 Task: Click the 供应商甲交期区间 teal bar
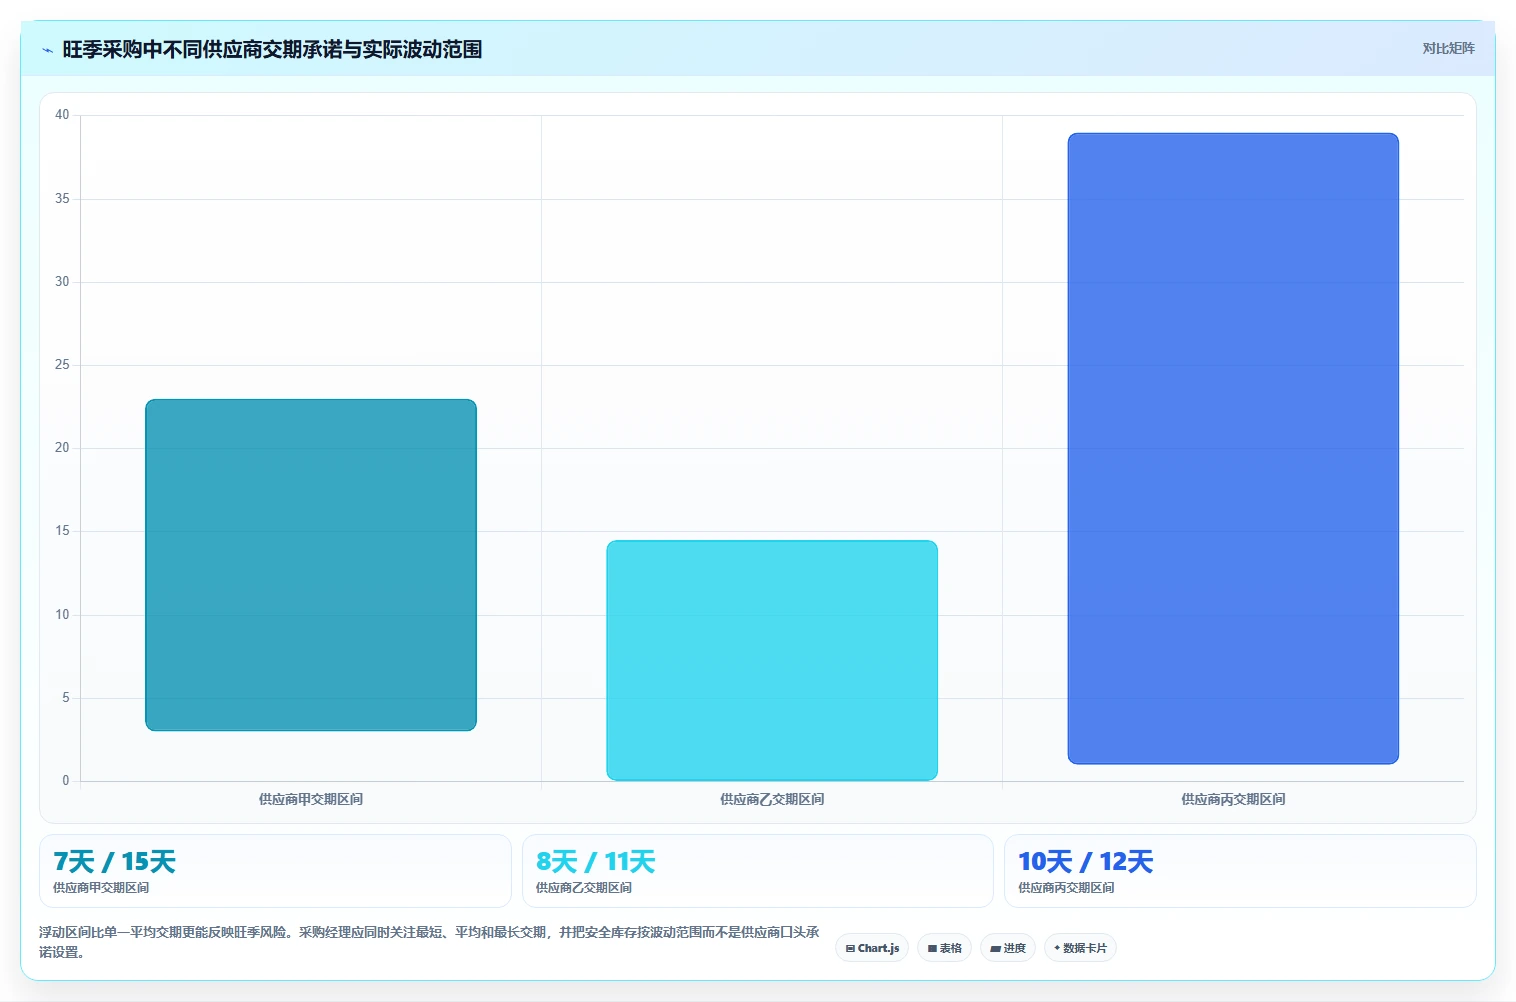[311, 565]
